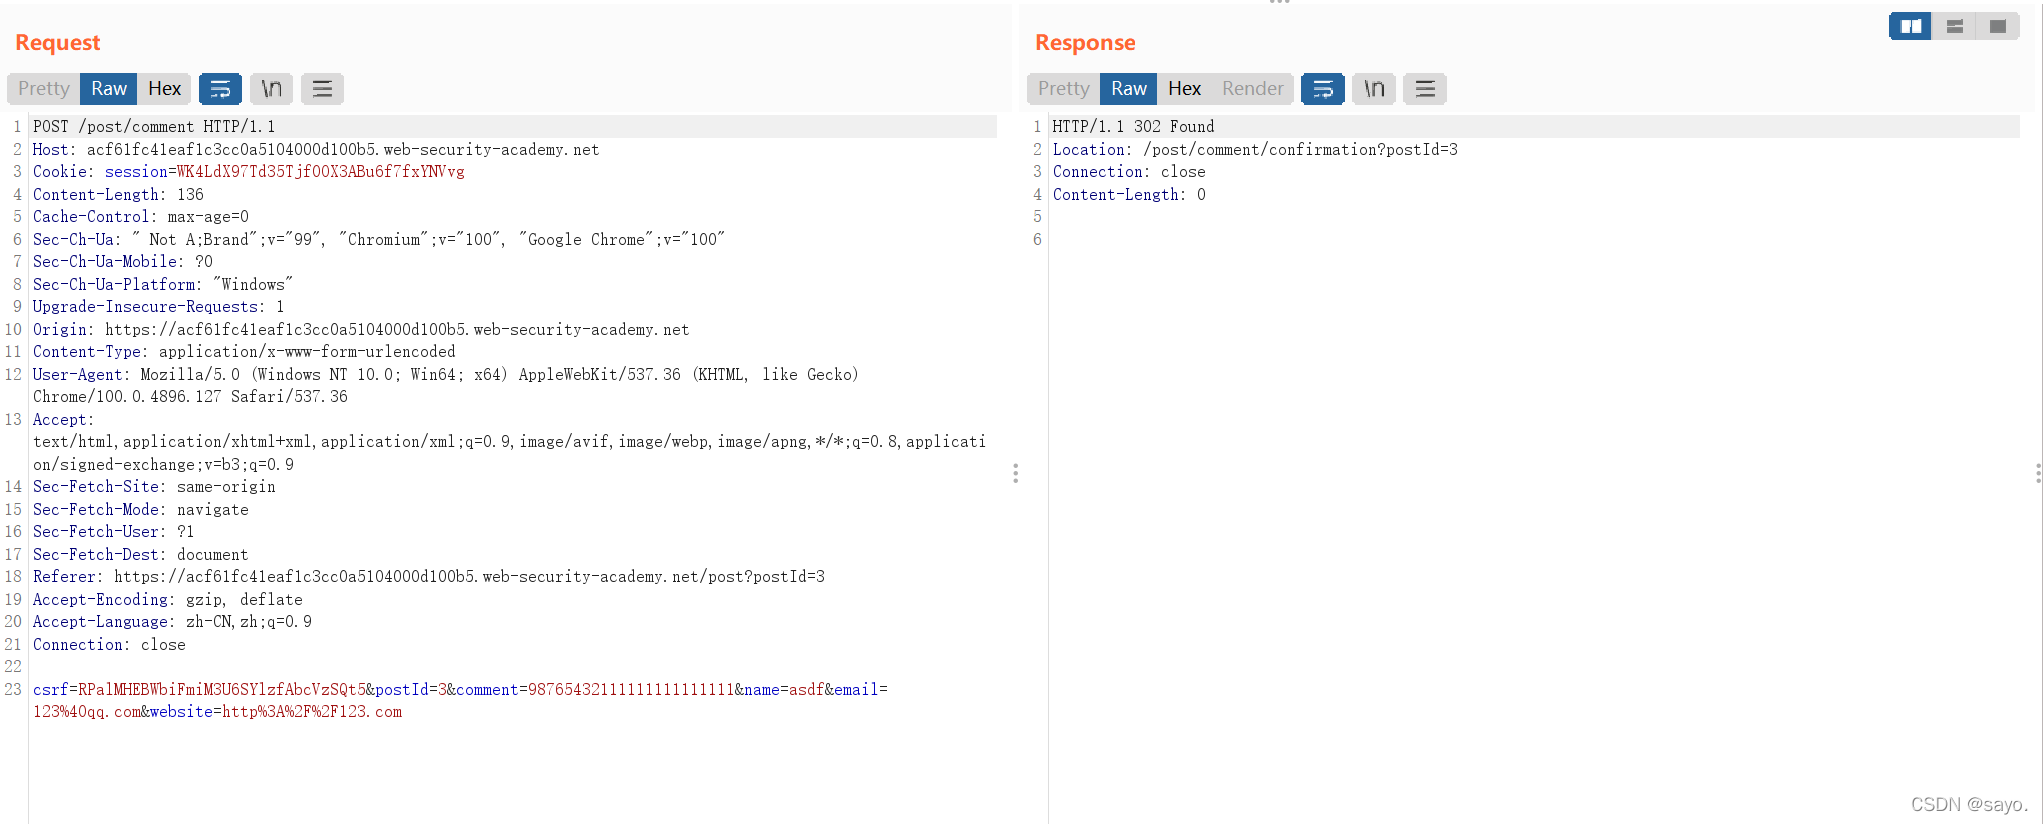Click the Referer header line
Viewport: 2043px width, 824px height.
(429, 577)
